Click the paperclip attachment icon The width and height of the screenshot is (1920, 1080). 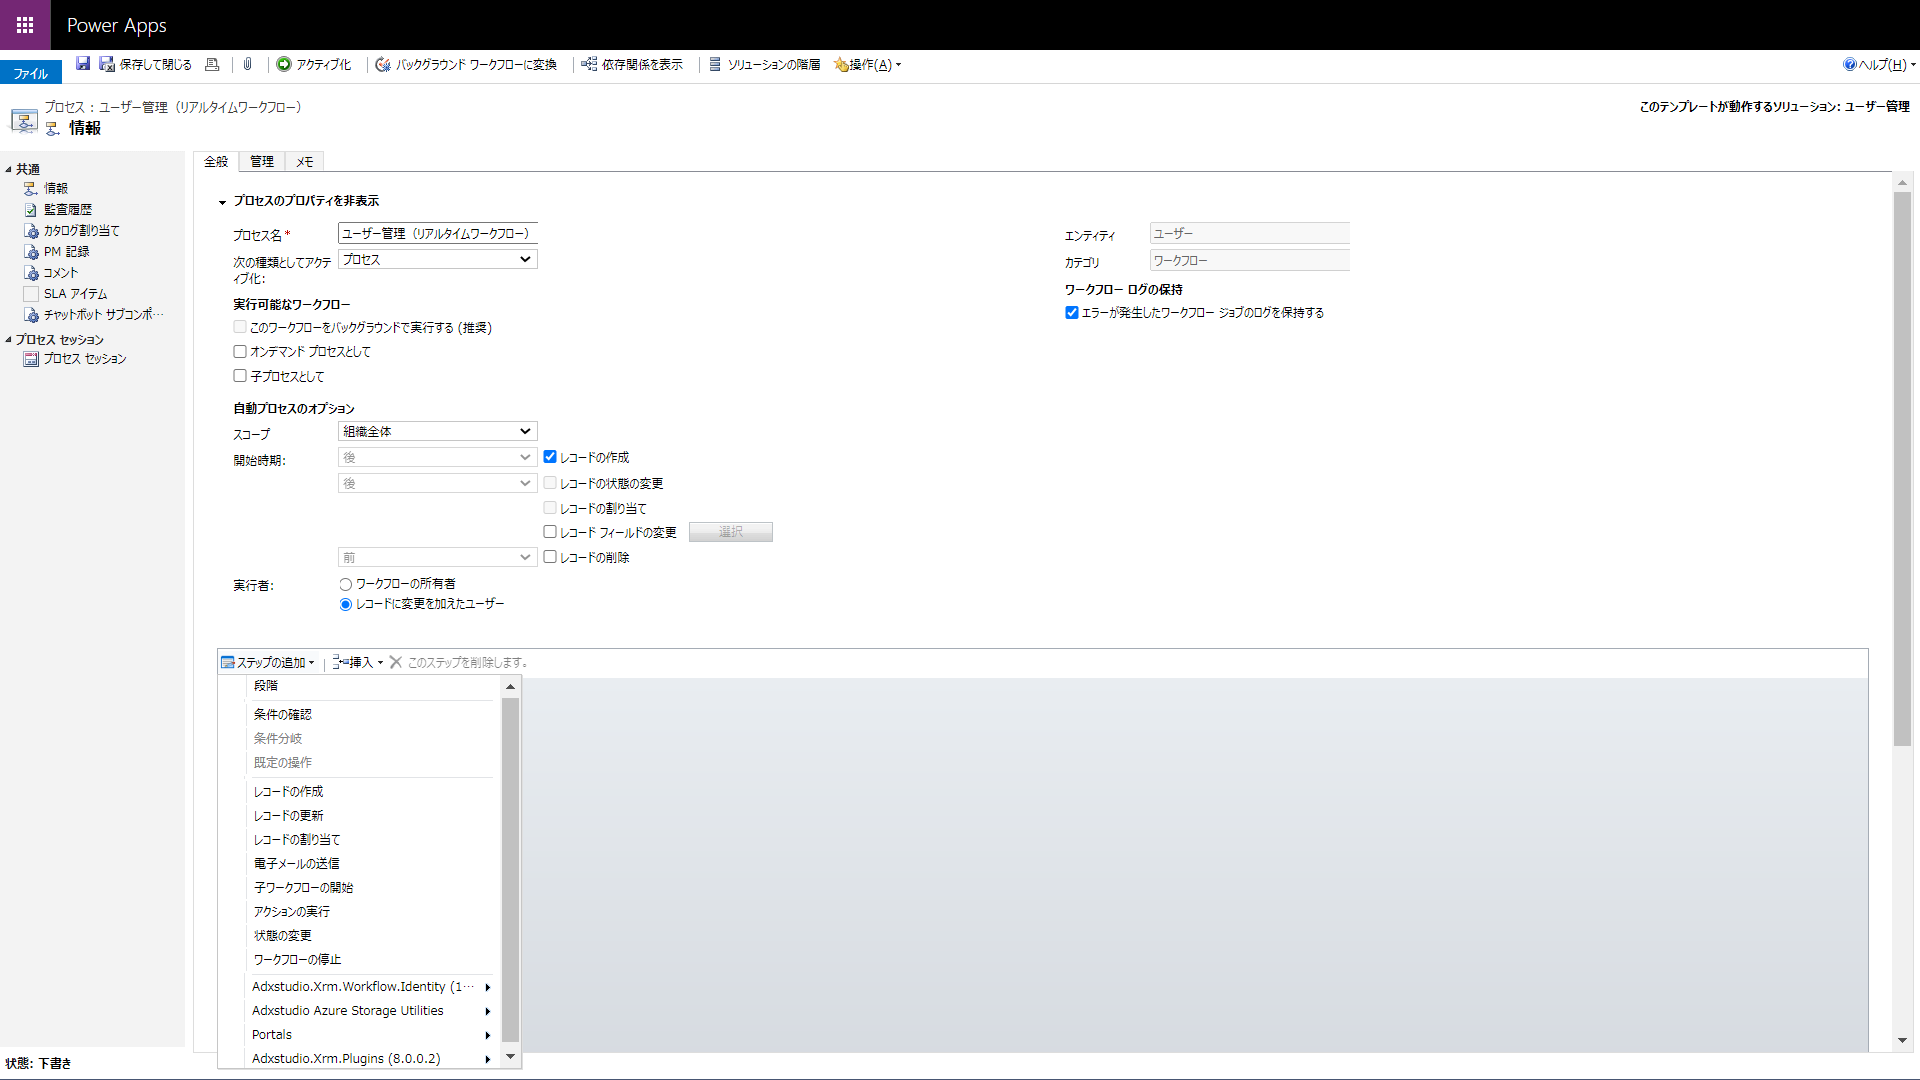coord(247,64)
